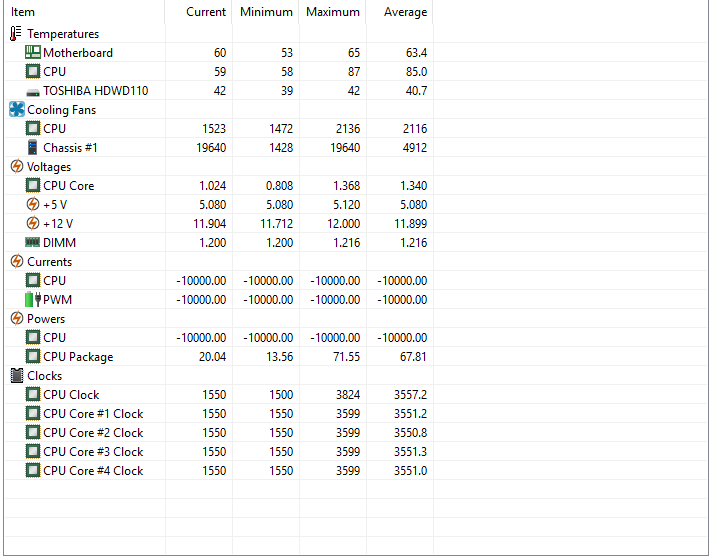This screenshot has height=556, width=711.
Task: Sort by the Minimum column header
Action: point(266,12)
